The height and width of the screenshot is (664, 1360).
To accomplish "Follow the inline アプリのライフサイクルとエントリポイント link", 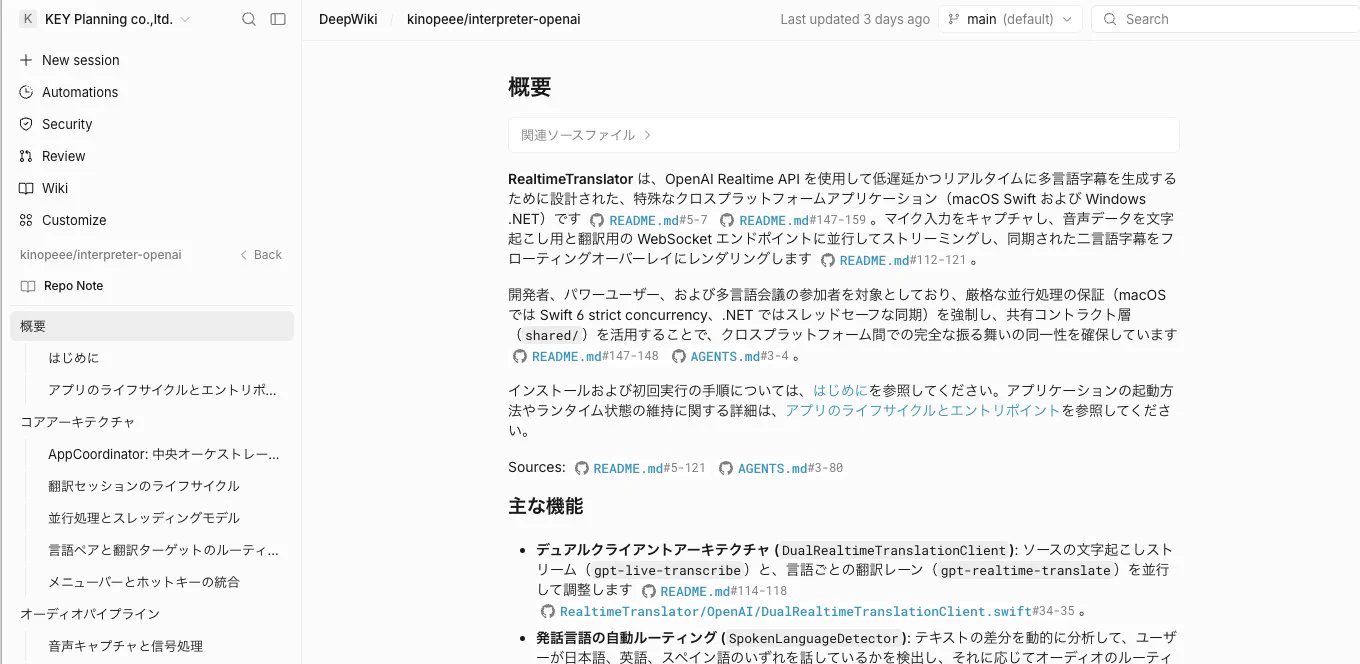I will 922,411.
